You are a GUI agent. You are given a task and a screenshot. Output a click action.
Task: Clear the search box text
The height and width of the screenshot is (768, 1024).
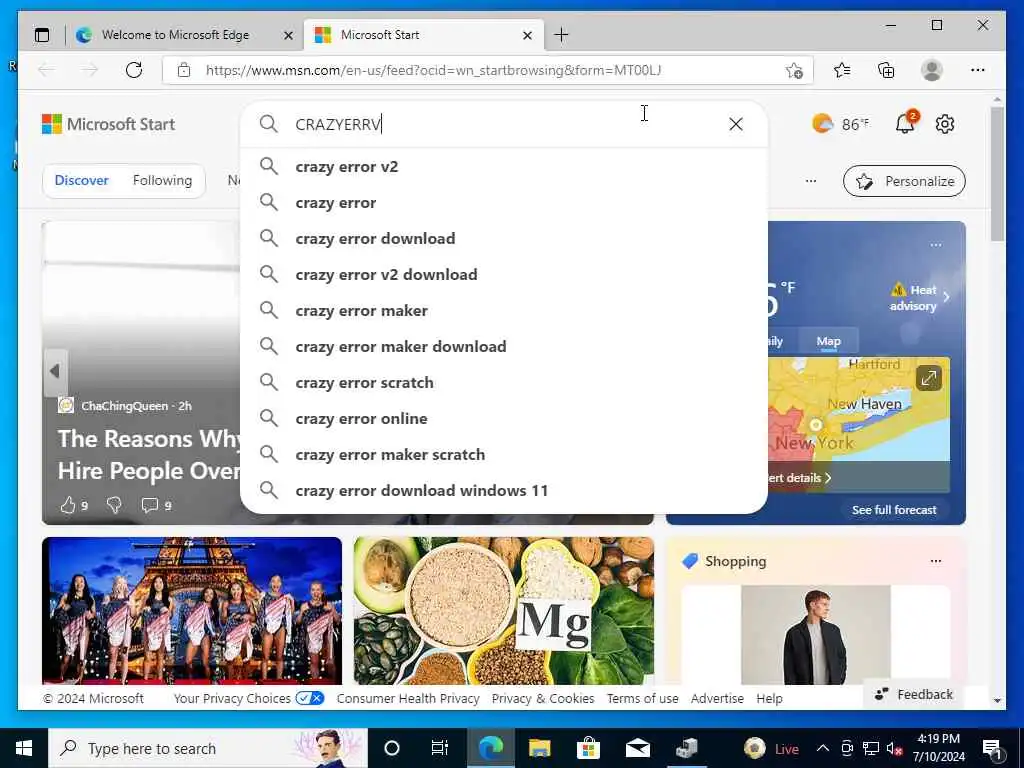735,124
